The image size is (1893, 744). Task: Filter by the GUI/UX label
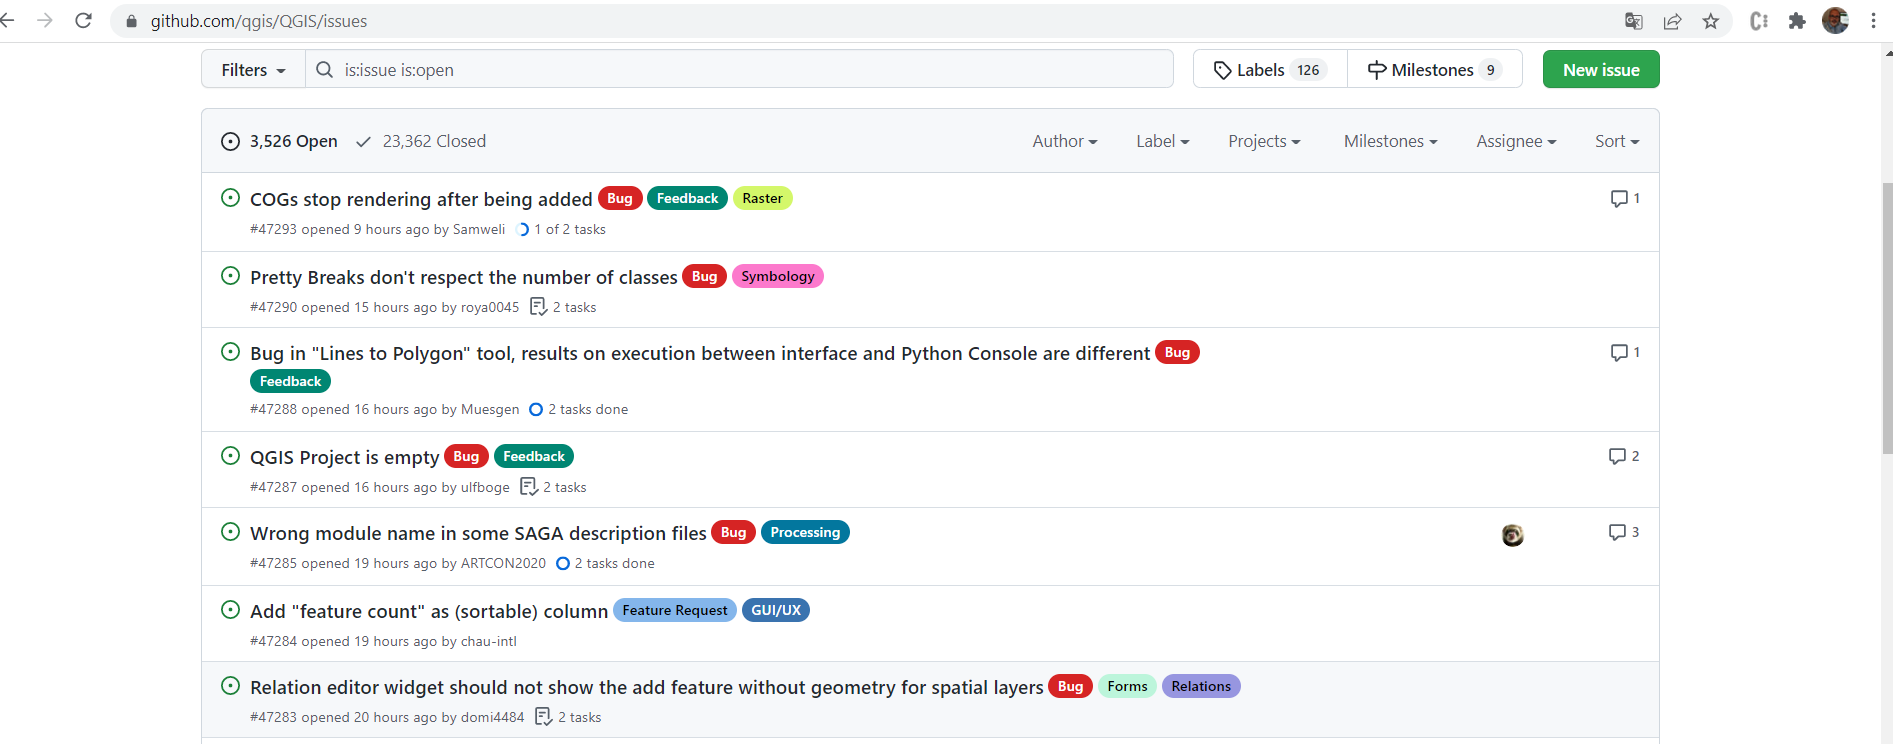point(776,610)
